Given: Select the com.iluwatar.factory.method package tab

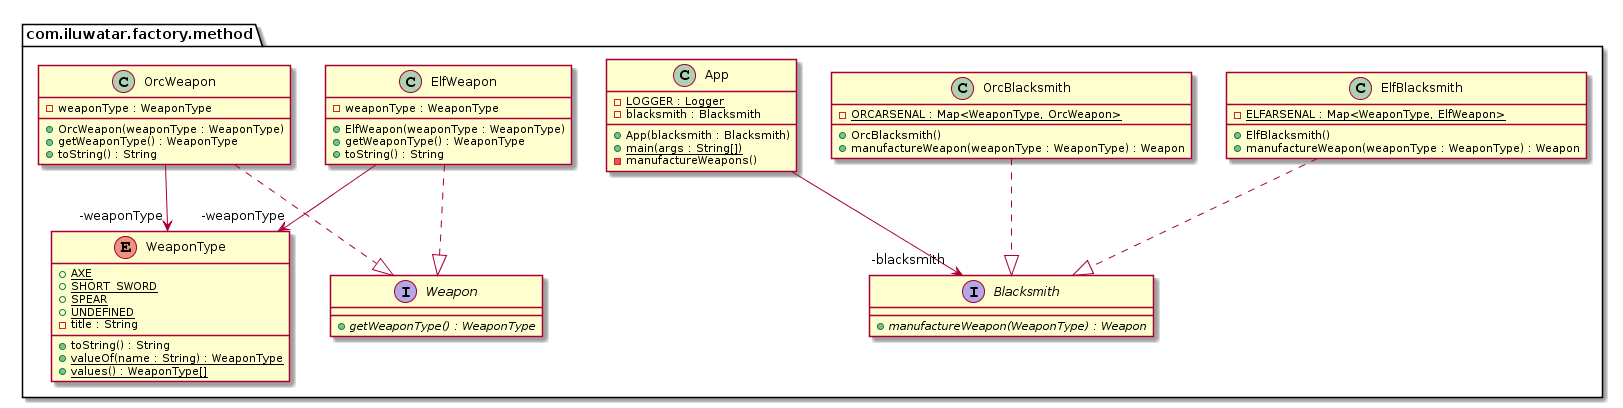Looking at the screenshot, I should [140, 34].
